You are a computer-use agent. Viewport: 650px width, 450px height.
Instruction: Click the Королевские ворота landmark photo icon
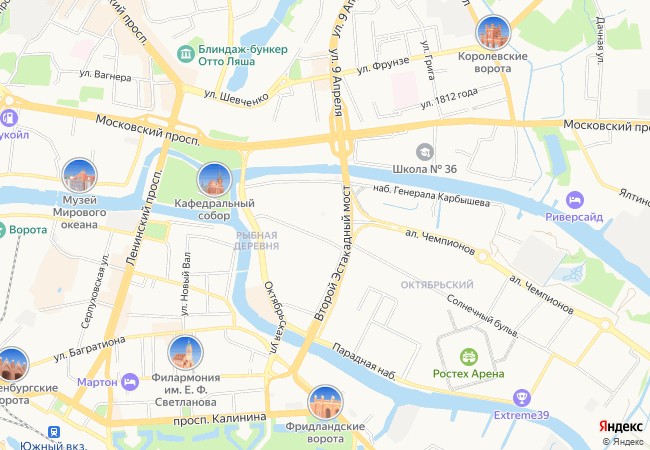pyautogui.click(x=493, y=32)
